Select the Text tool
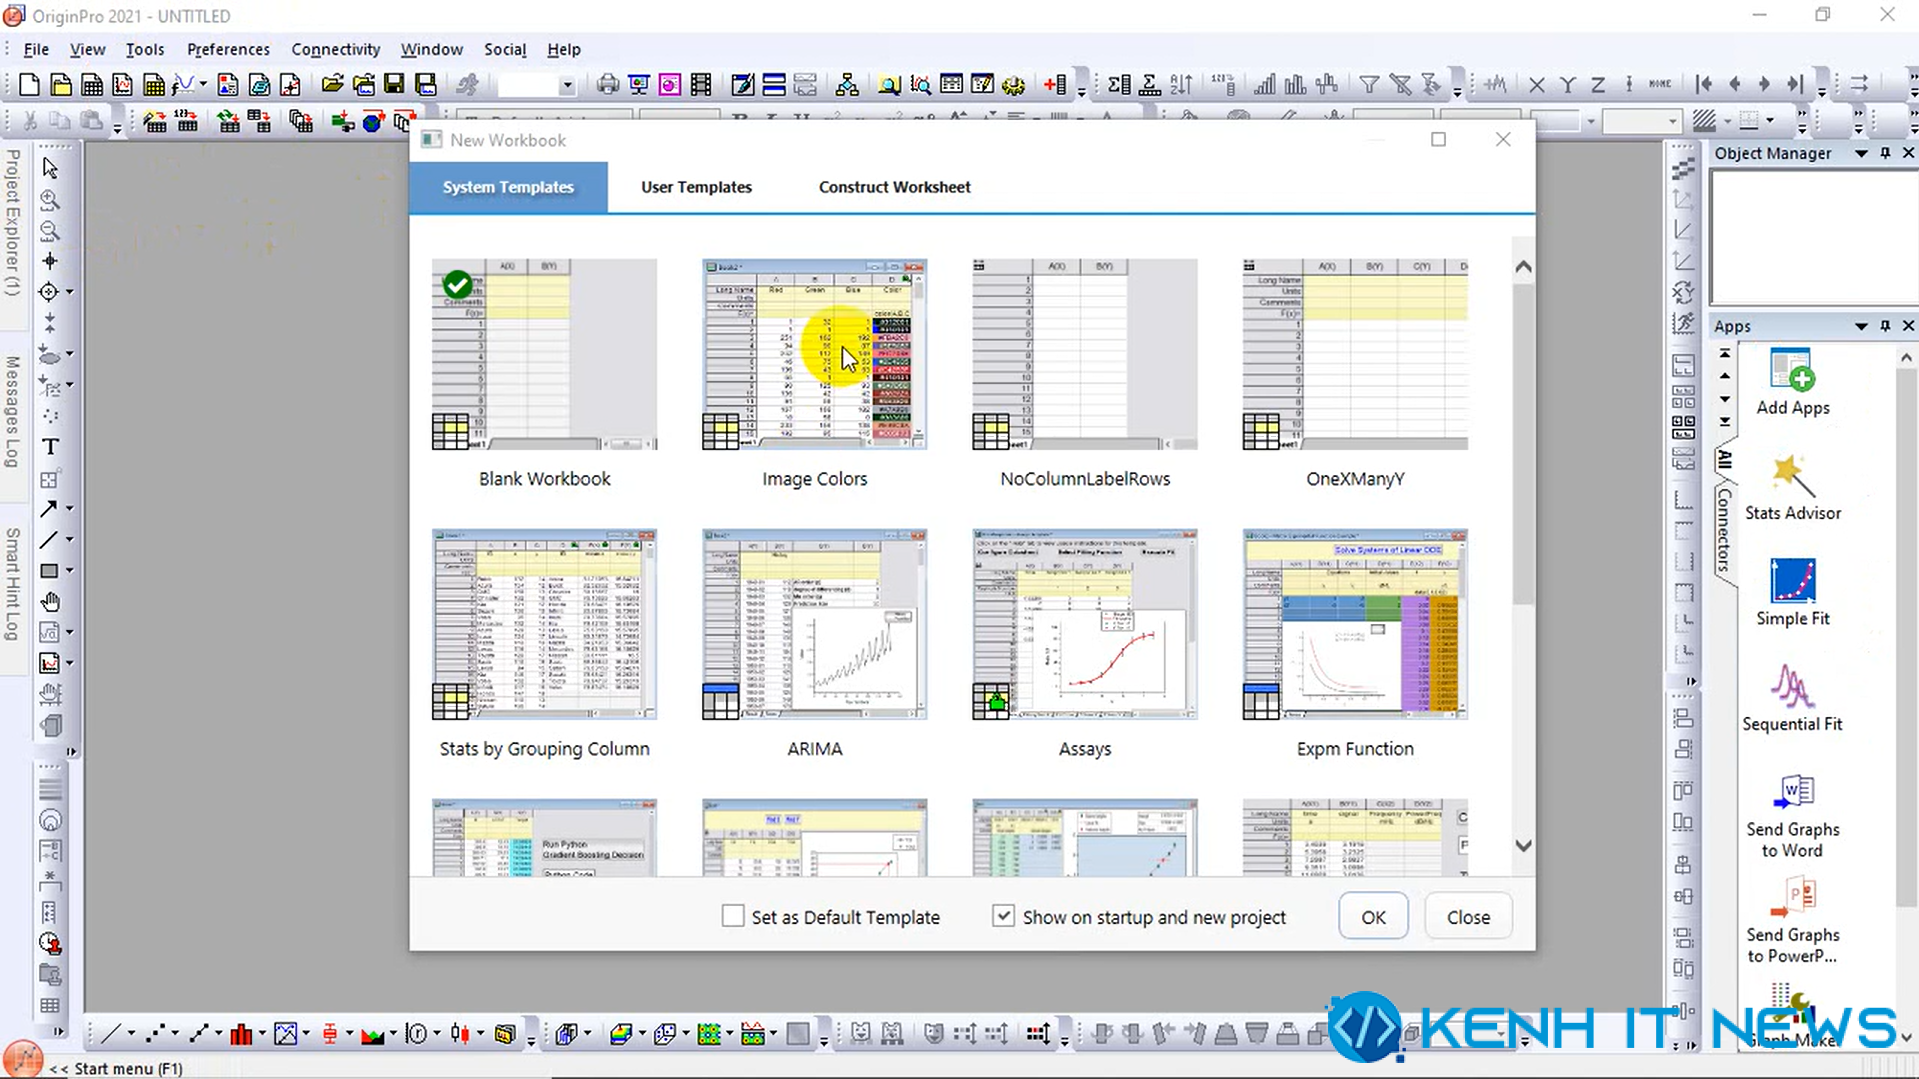Image resolution: width=1919 pixels, height=1079 pixels. (x=50, y=447)
